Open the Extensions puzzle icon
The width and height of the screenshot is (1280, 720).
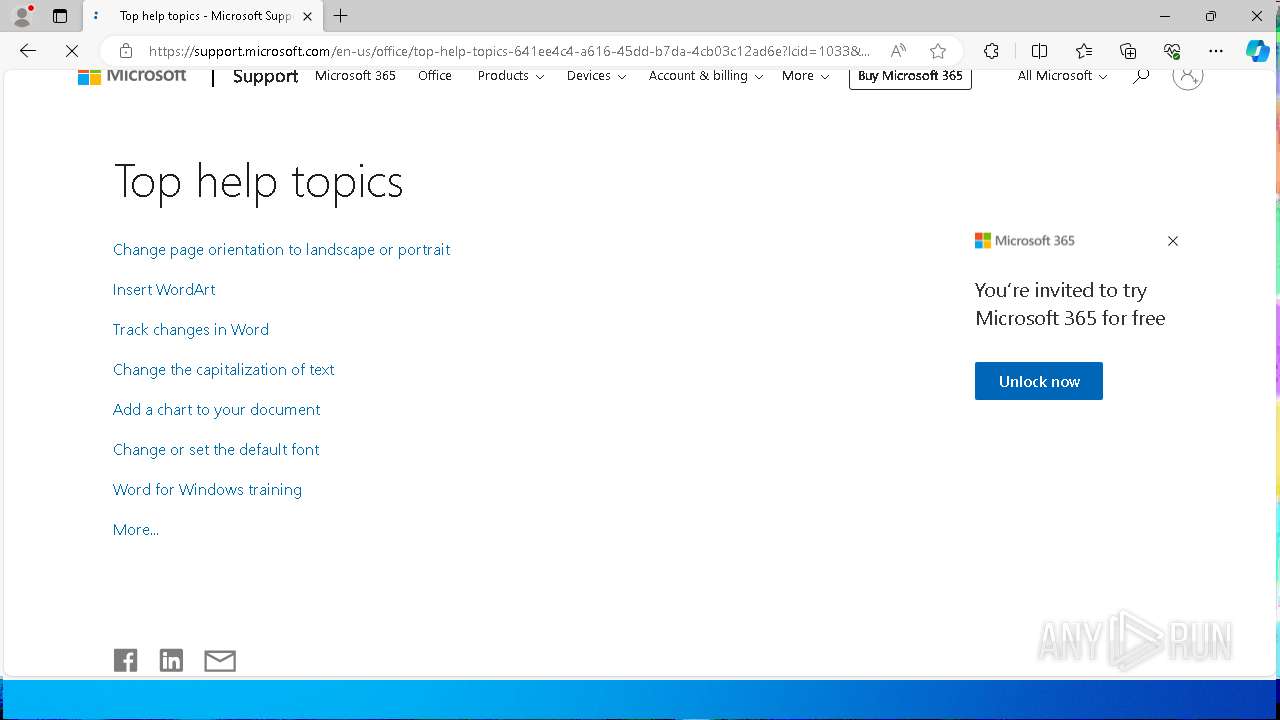(991, 51)
